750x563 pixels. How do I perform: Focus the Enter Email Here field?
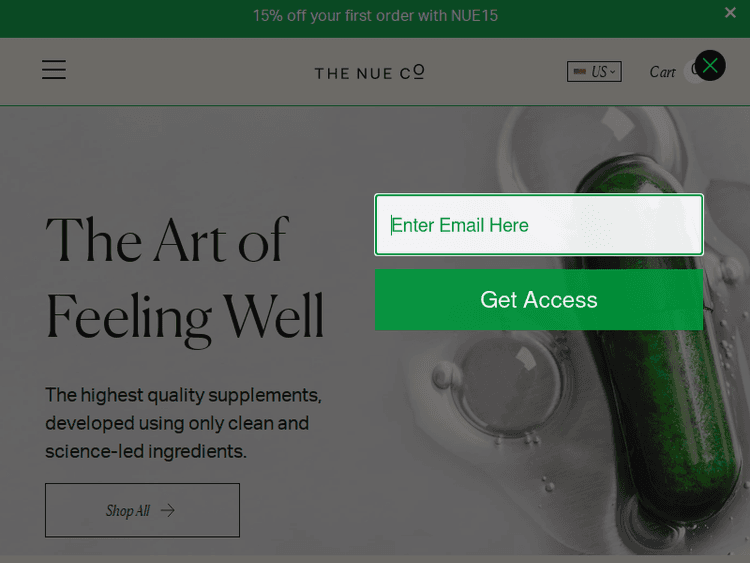click(539, 225)
